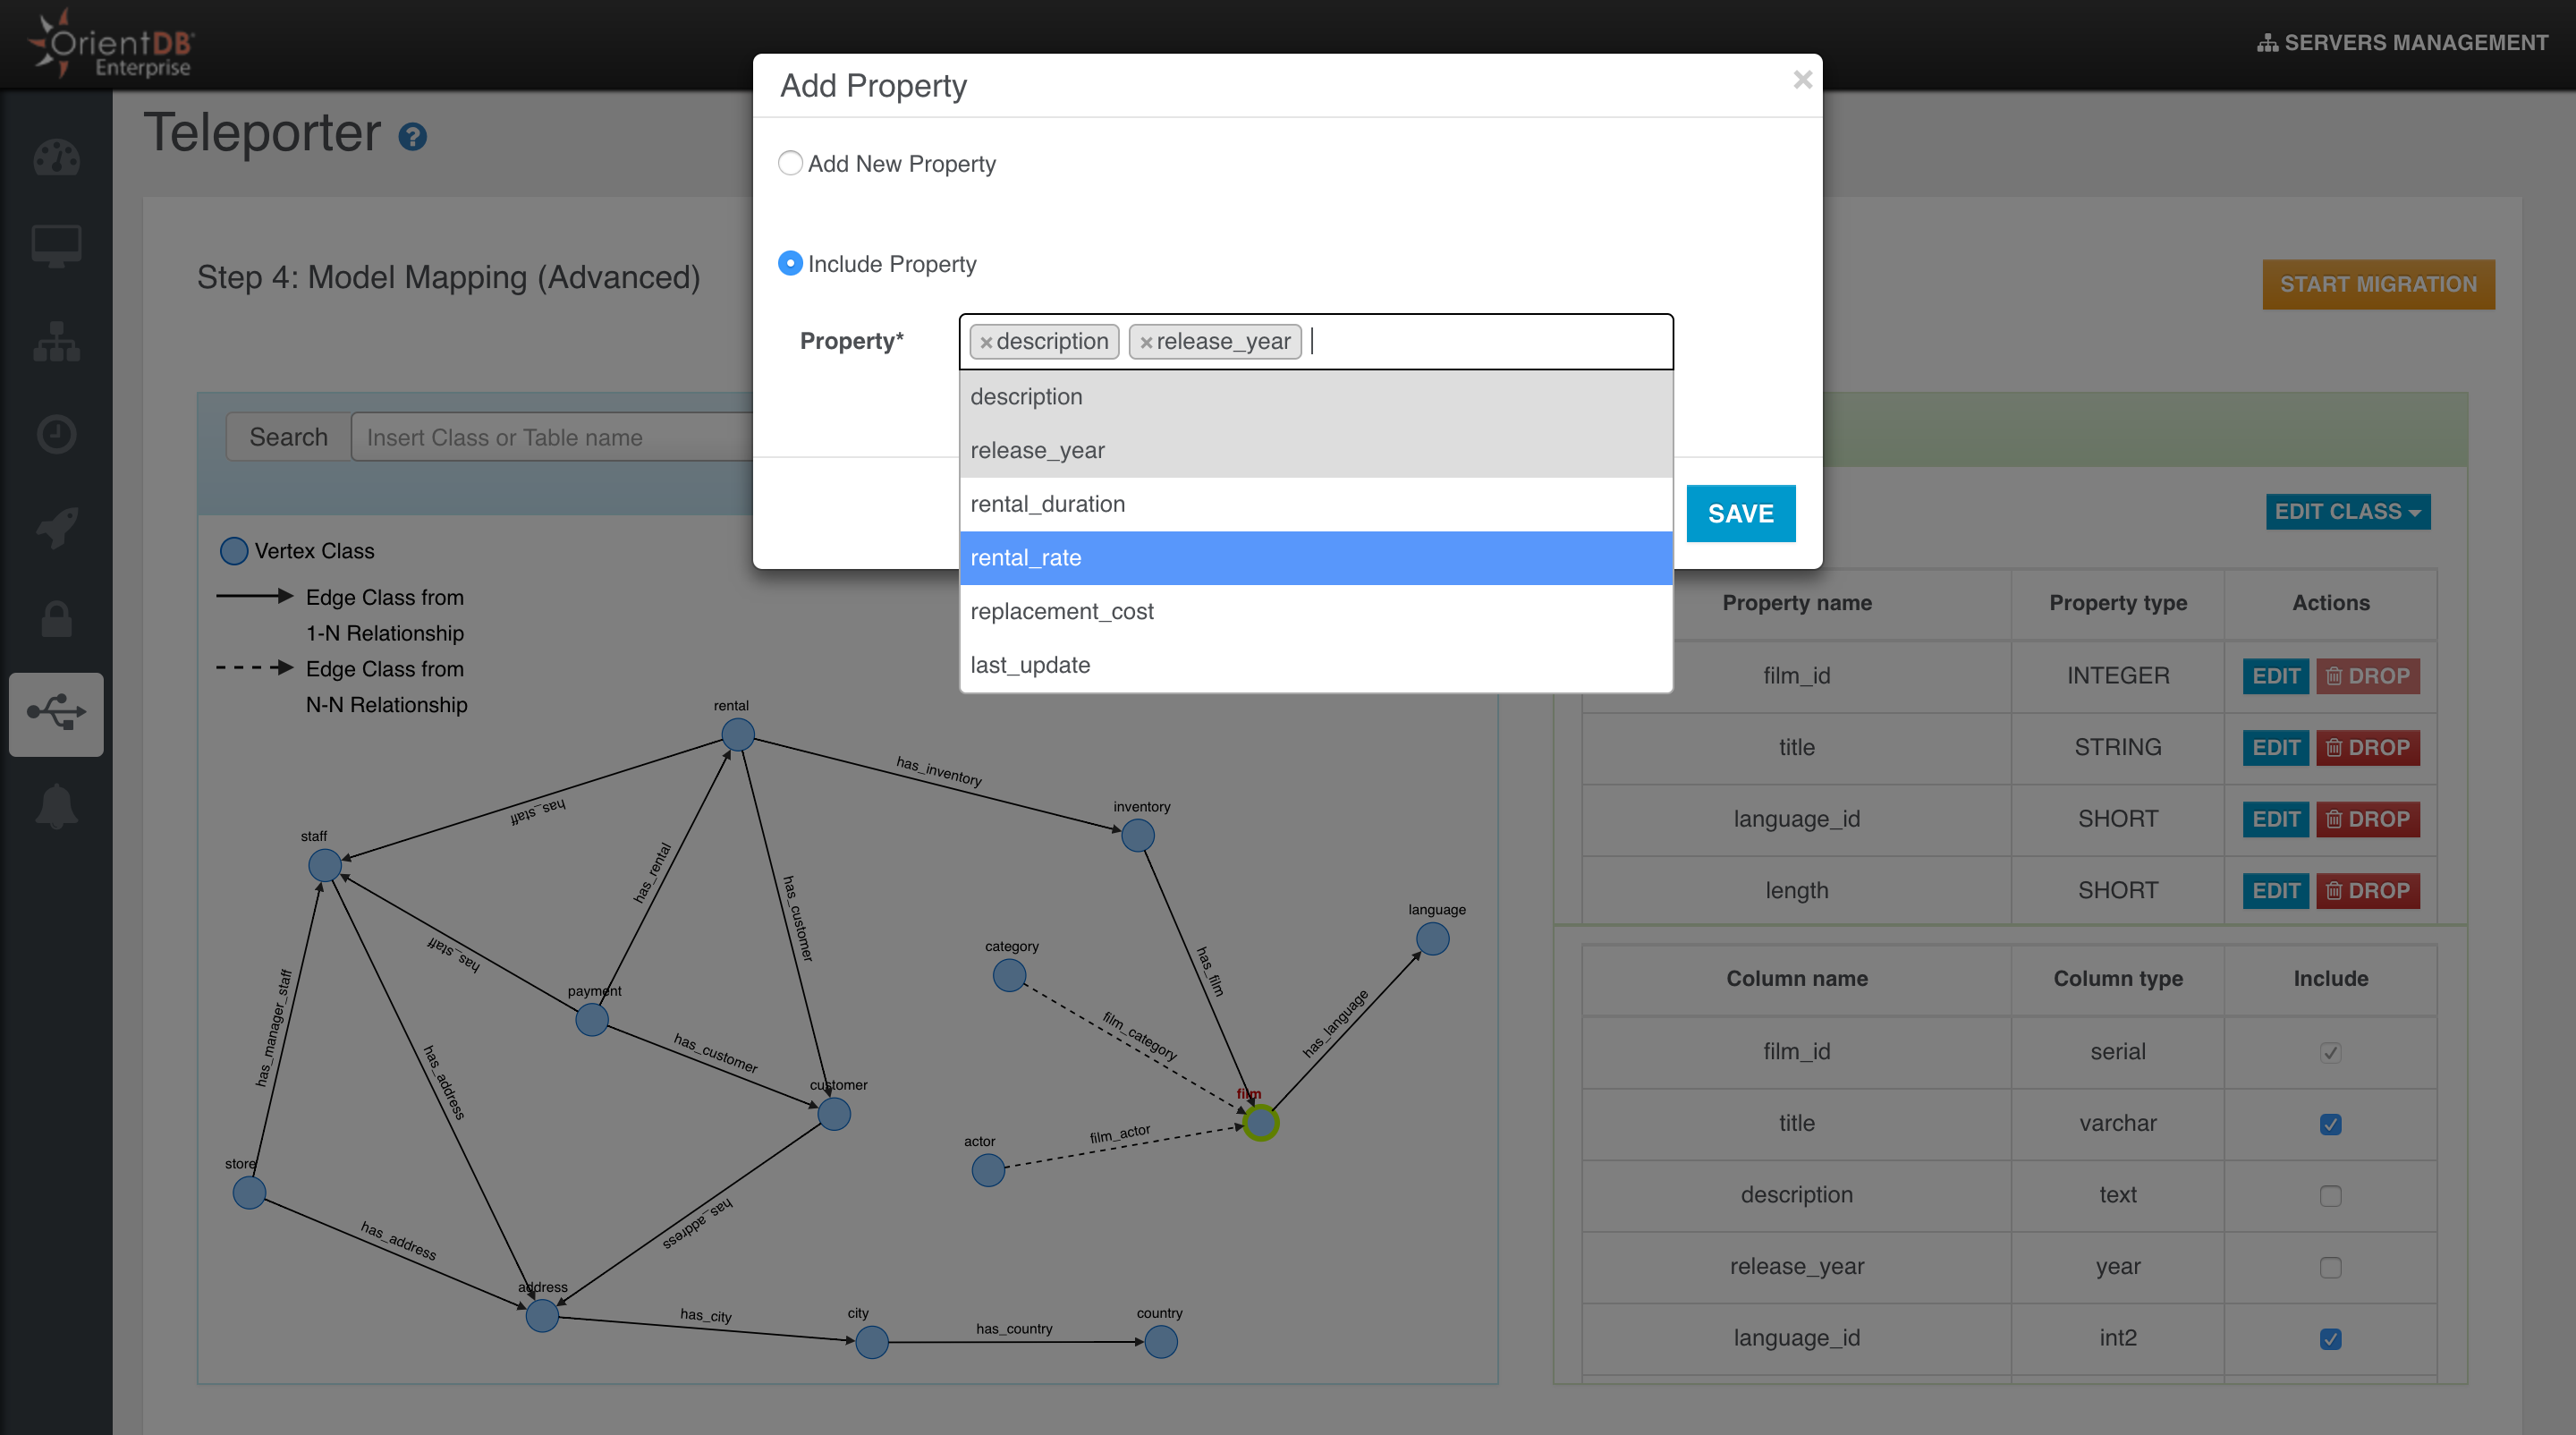Click the film vertex node in graph
The height and width of the screenshot is (1435, 2576).
[x=1261, y=1122]
